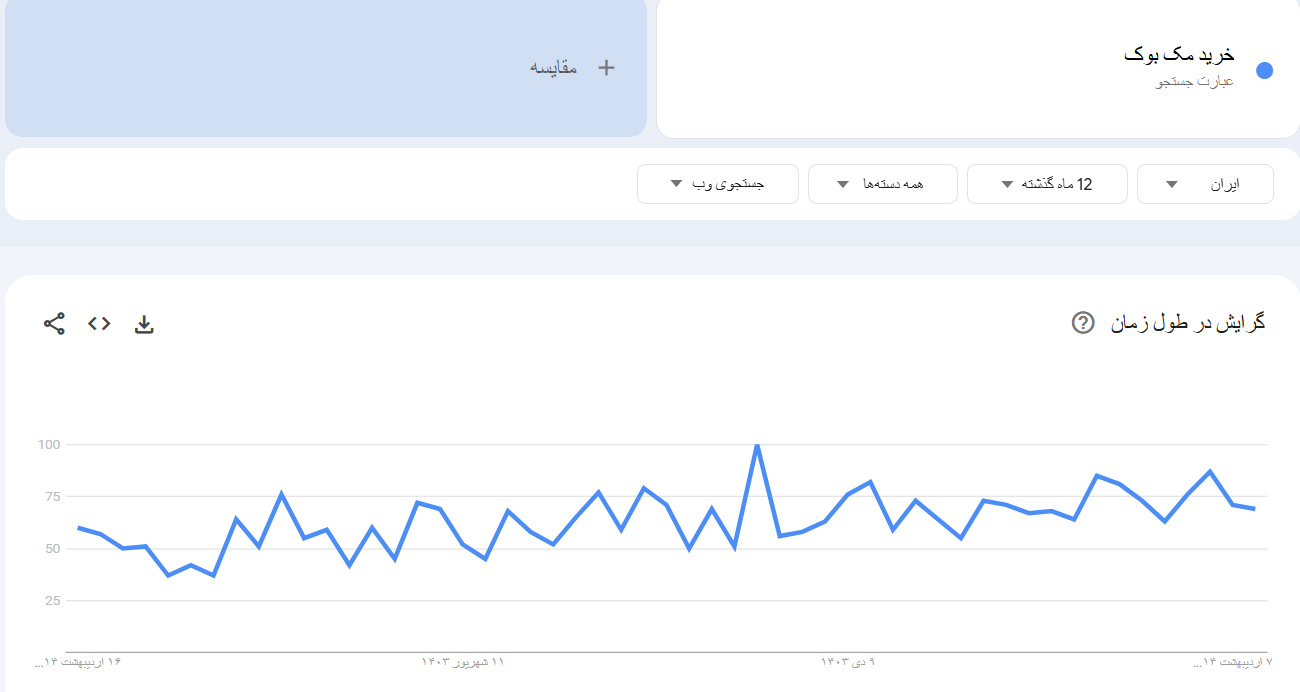Click the leftmost starting point of the trend line
1300x692 pixels.
click(78, 527)
